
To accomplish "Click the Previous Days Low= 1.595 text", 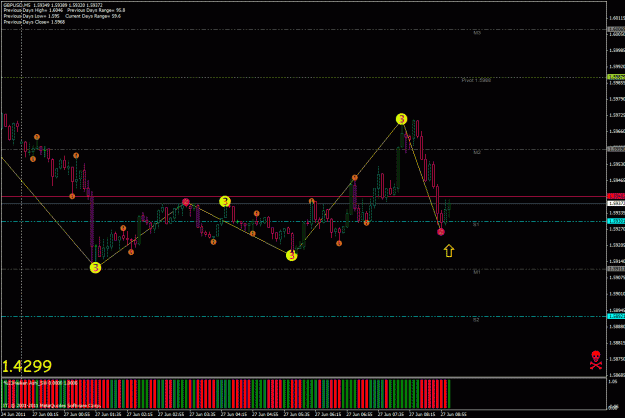I will pyautogui.click(x=31, y=16).
